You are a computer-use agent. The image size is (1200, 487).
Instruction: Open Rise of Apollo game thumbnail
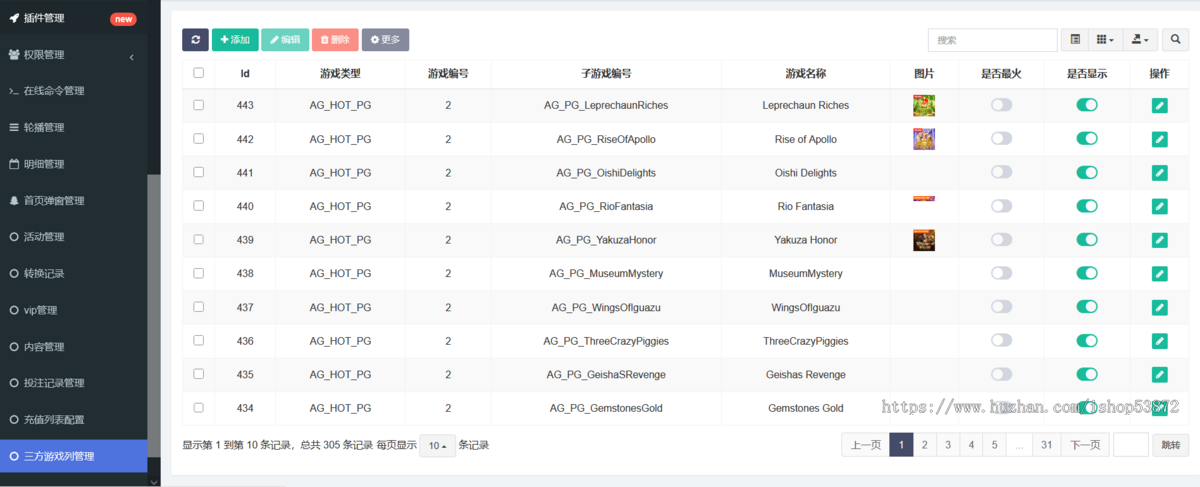[924, 139]
